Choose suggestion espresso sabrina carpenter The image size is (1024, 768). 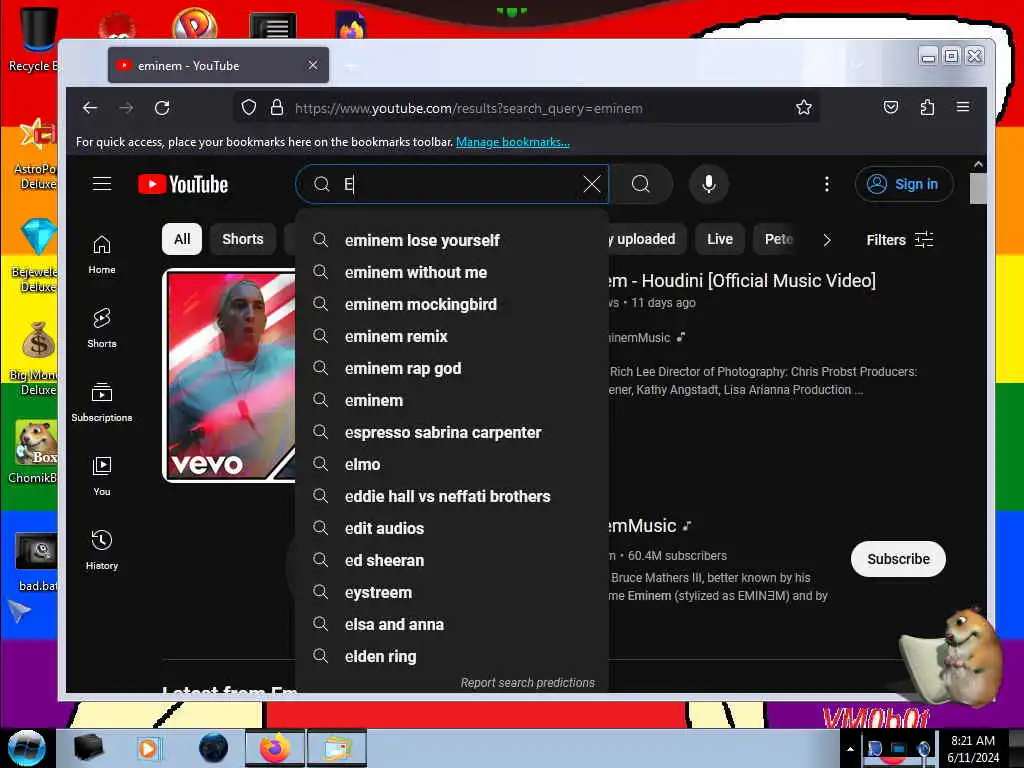click(452, 432)
